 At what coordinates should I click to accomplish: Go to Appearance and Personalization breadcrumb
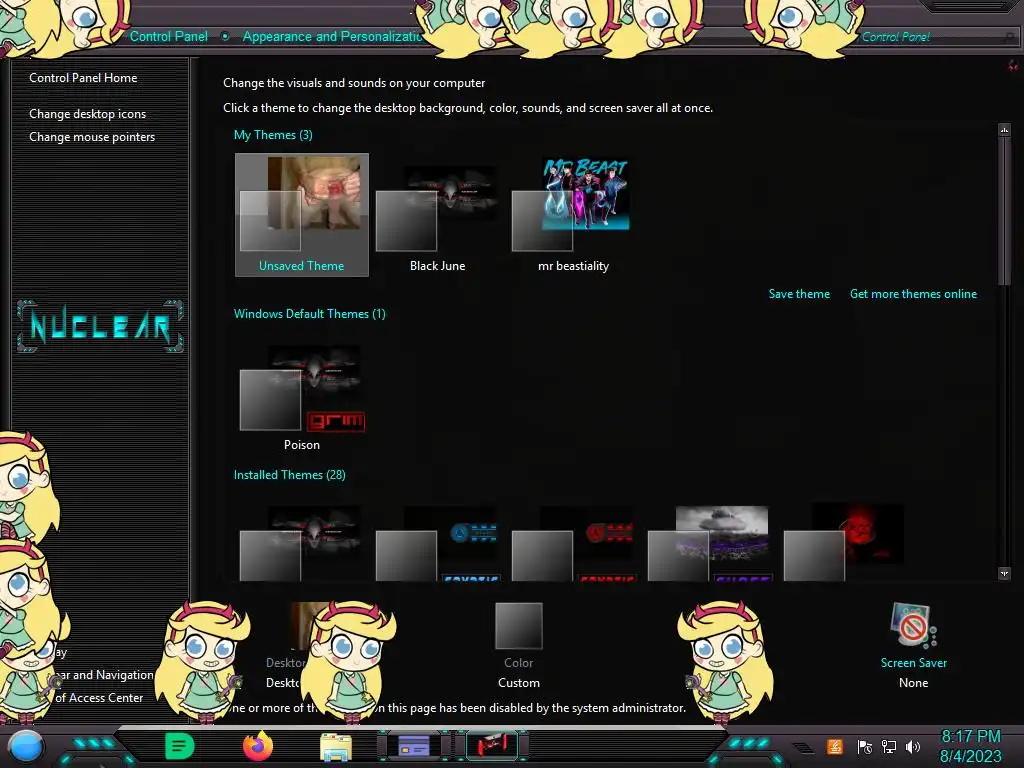point(332,37)
